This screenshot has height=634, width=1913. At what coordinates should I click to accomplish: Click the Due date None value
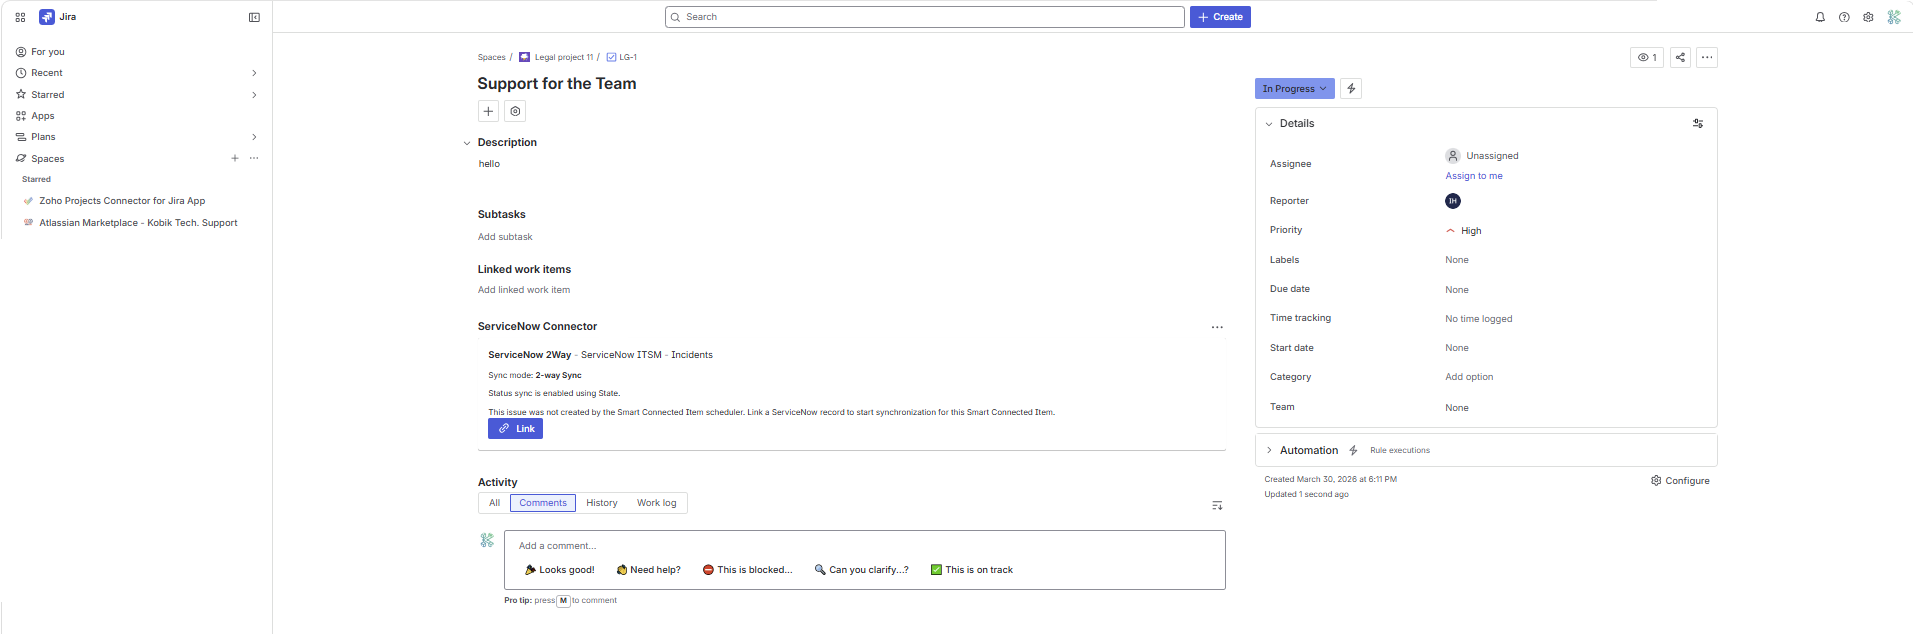pyautogui.click(x=1457, y=290)
